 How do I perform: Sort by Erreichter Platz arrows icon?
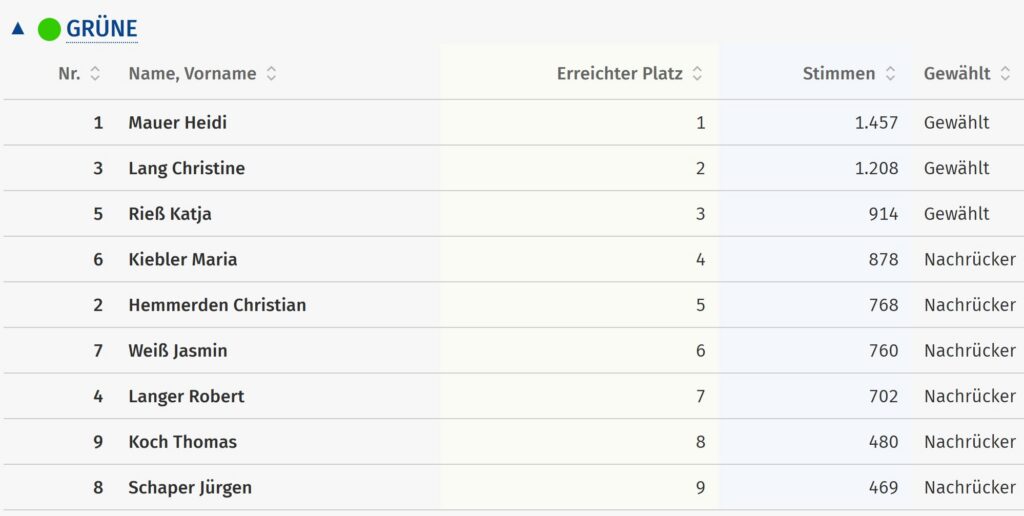(x=697, y=74)
